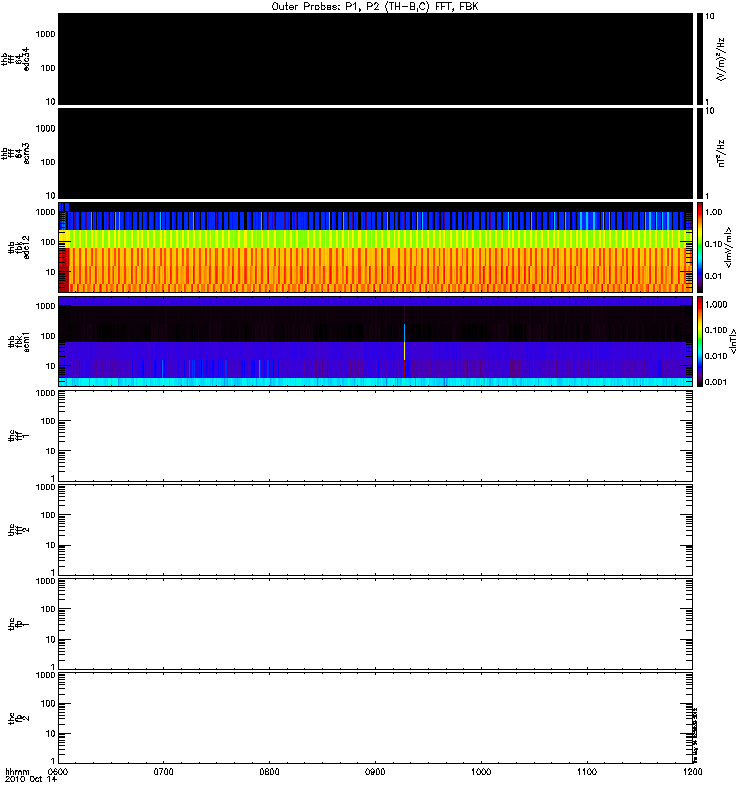Select the black thb fff scm3 spectrogram panel
Image resolution: width=750 pixels, height=800 pixels.
pos(376,153)
